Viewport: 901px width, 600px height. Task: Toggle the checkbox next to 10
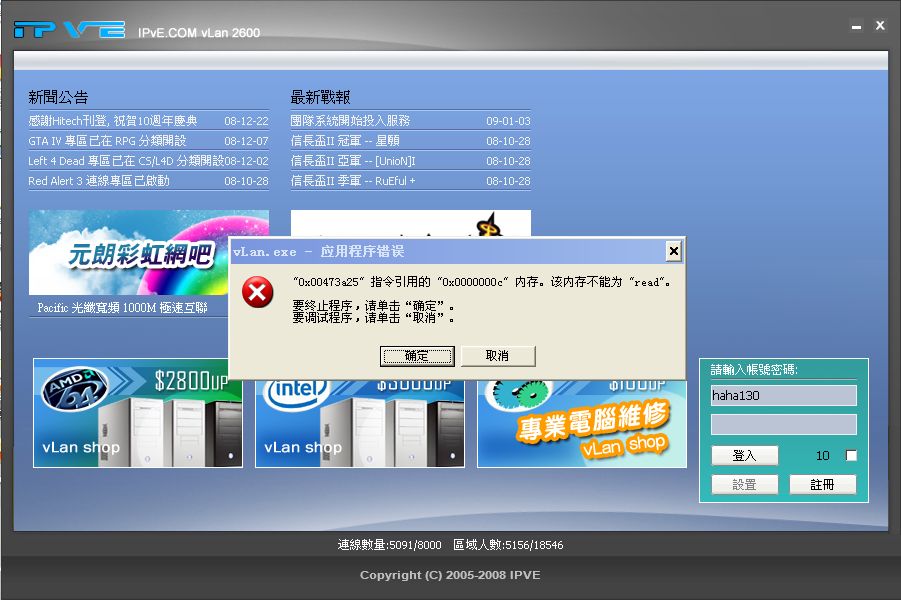tap(851, 455)
